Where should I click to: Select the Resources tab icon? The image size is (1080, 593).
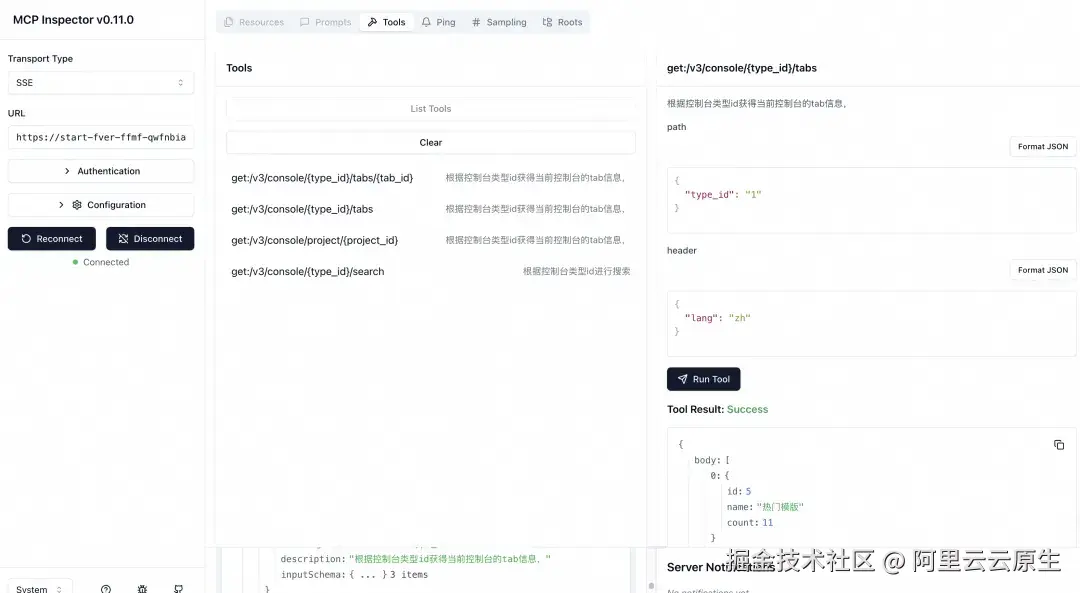[x=230, y=21]
